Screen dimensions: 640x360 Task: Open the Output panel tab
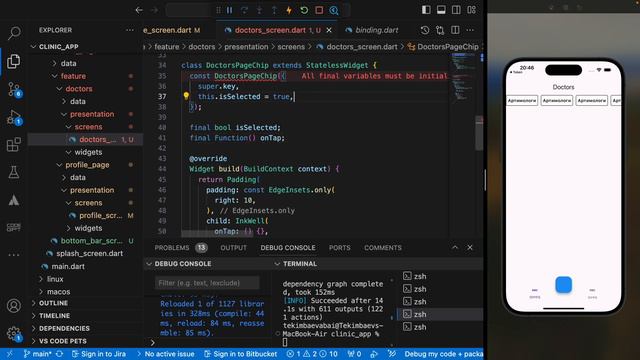click(233, 248)
